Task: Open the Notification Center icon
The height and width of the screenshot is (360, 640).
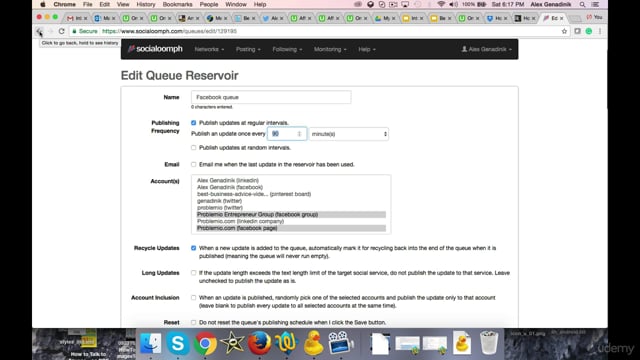Action: coord(596,4)
